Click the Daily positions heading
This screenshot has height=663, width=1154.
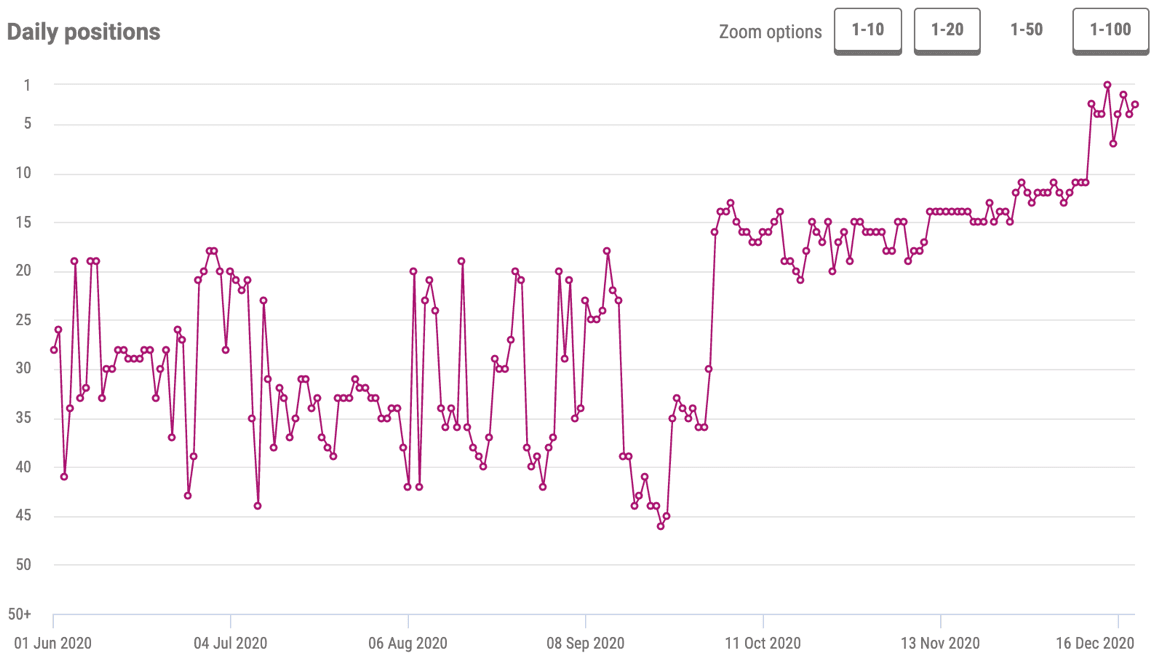point(83,32)
